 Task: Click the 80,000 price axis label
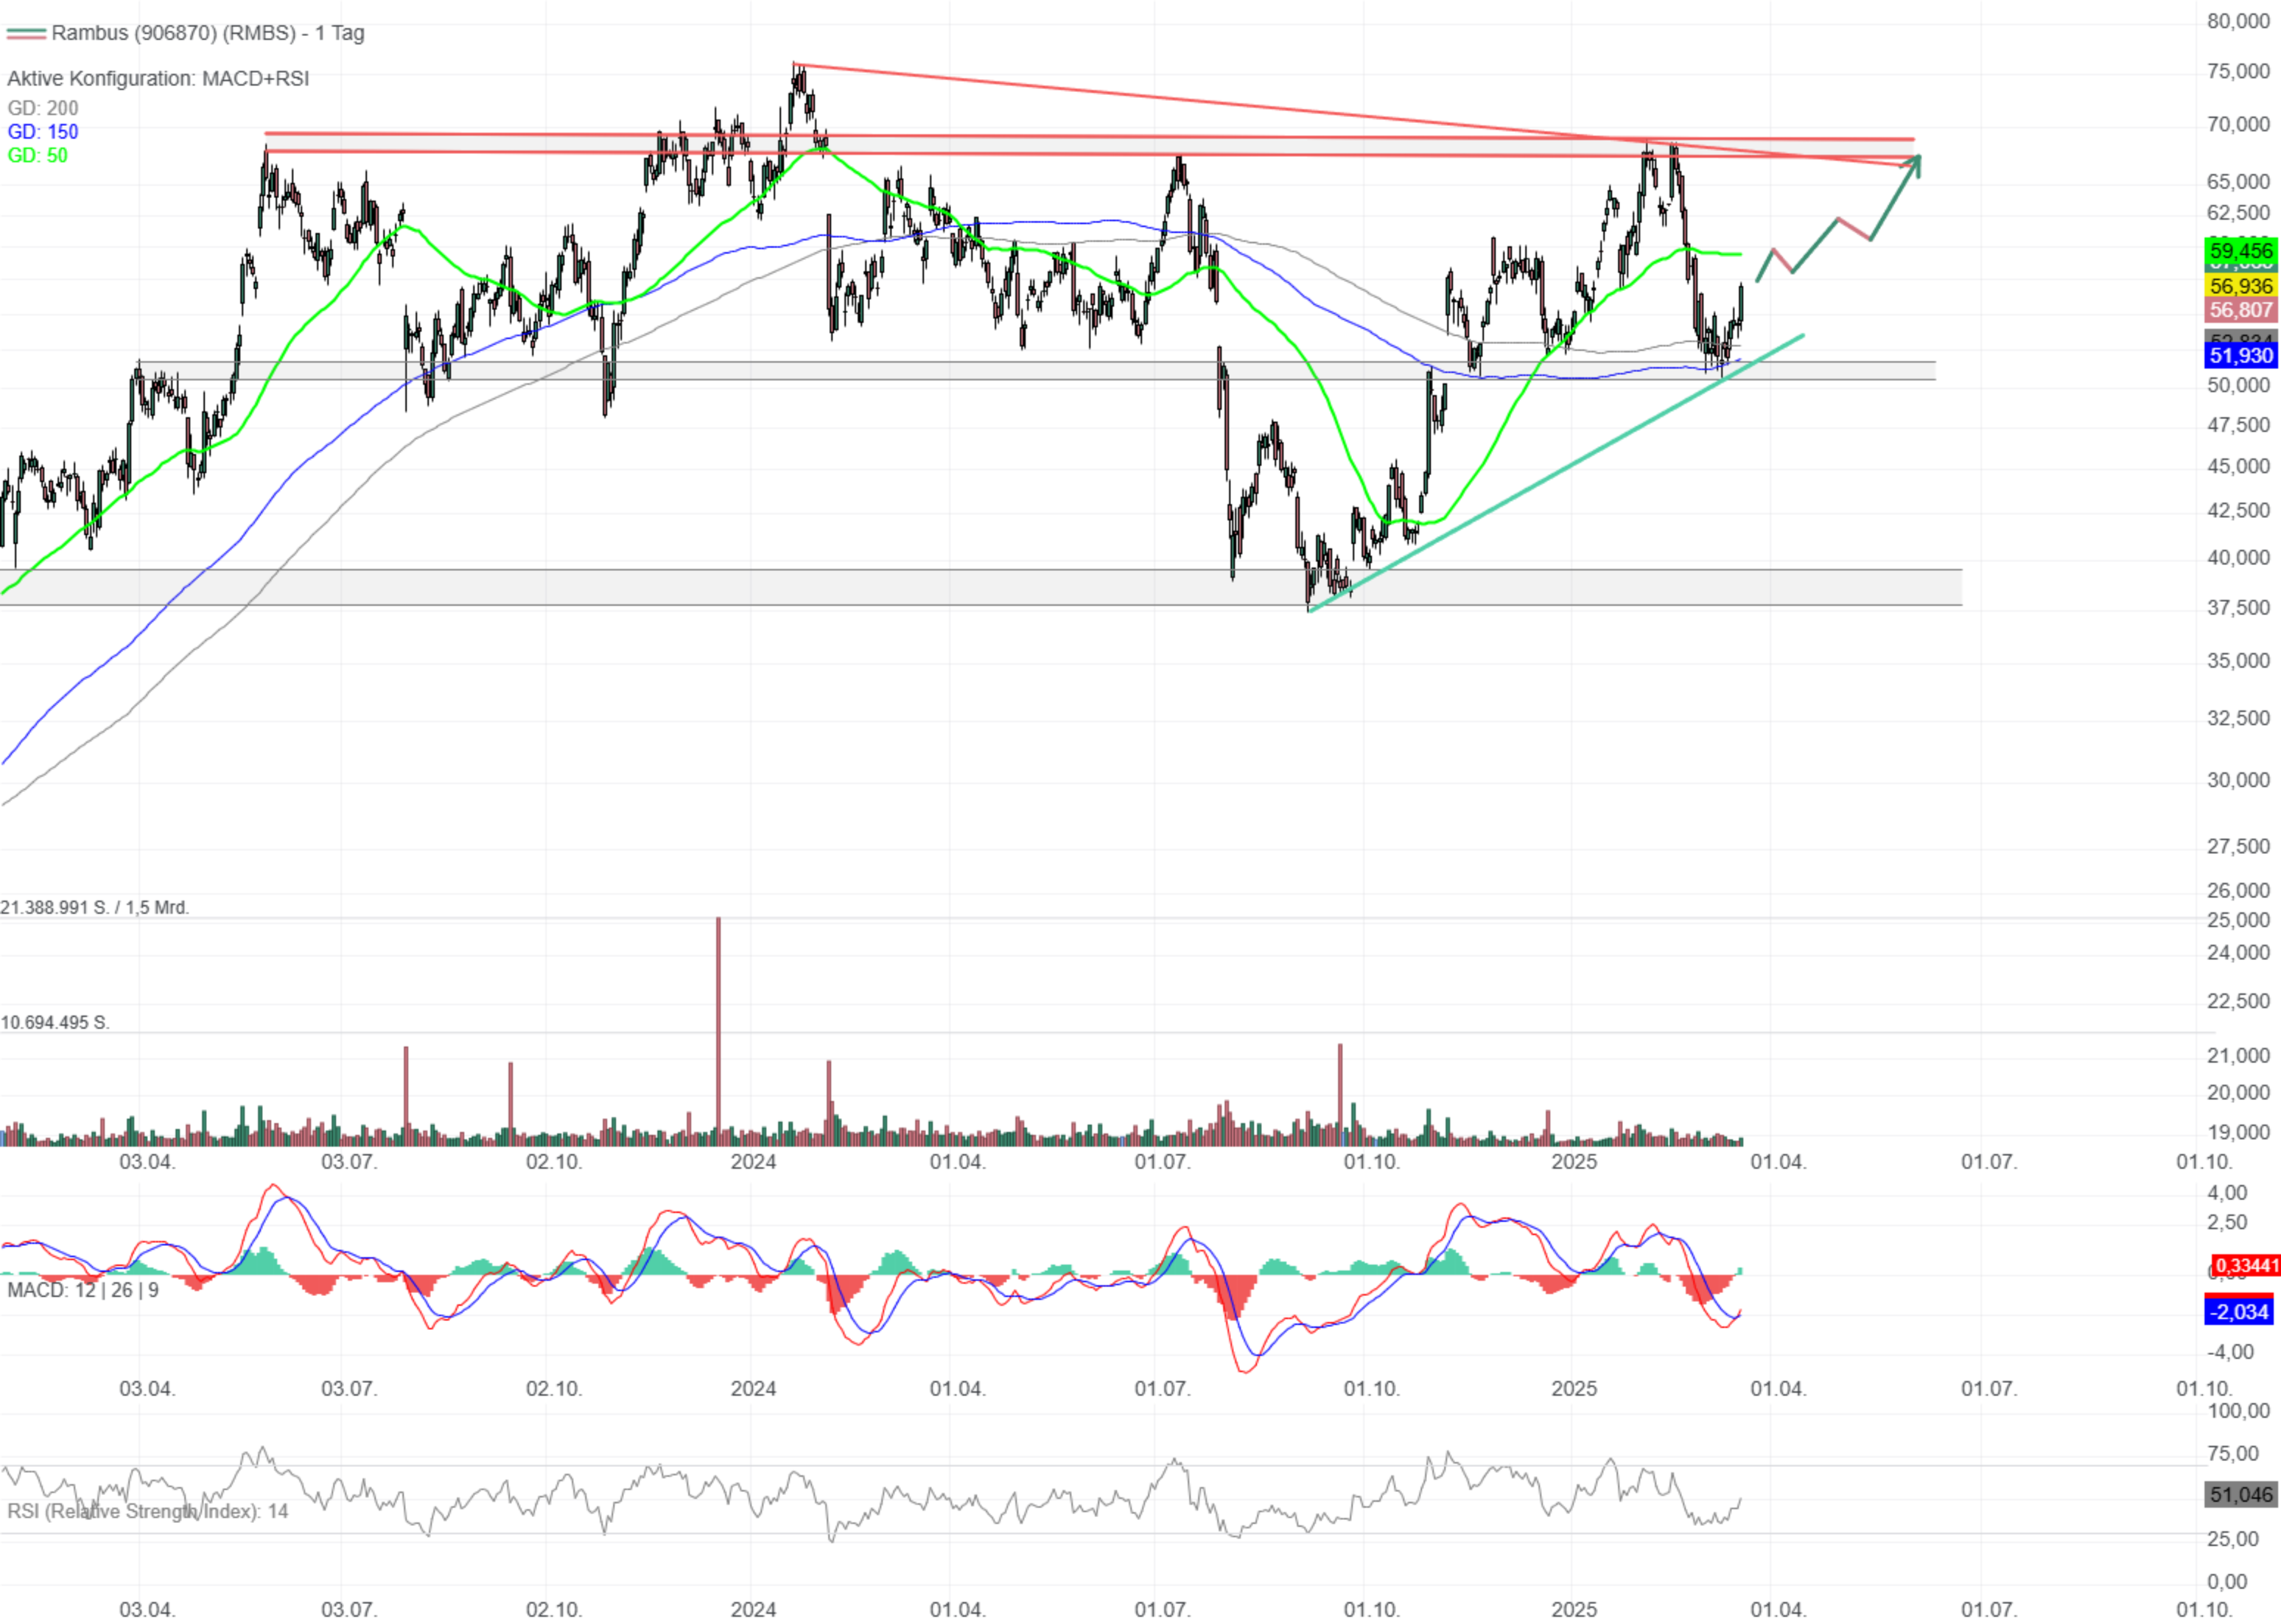(2238, 22)
